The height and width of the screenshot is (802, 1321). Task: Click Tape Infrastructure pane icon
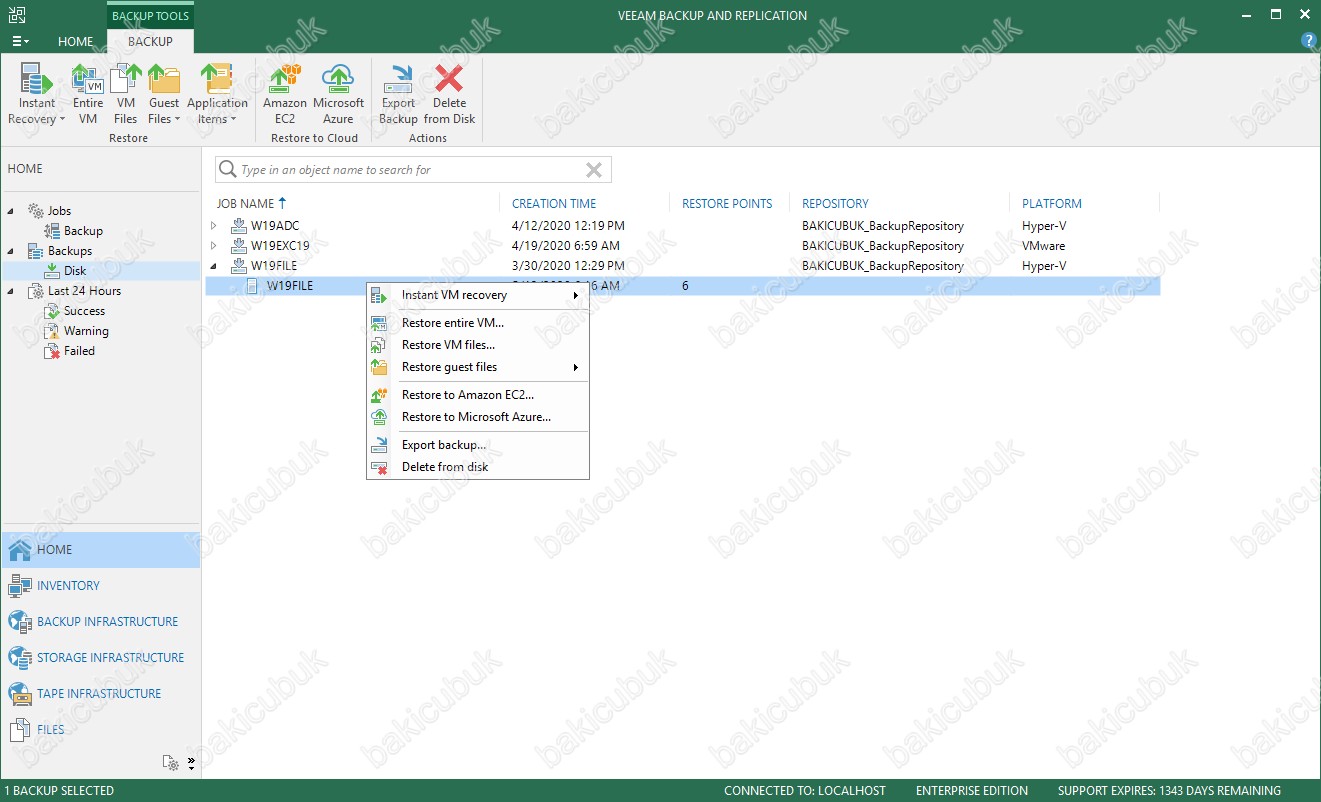(20, 694)
